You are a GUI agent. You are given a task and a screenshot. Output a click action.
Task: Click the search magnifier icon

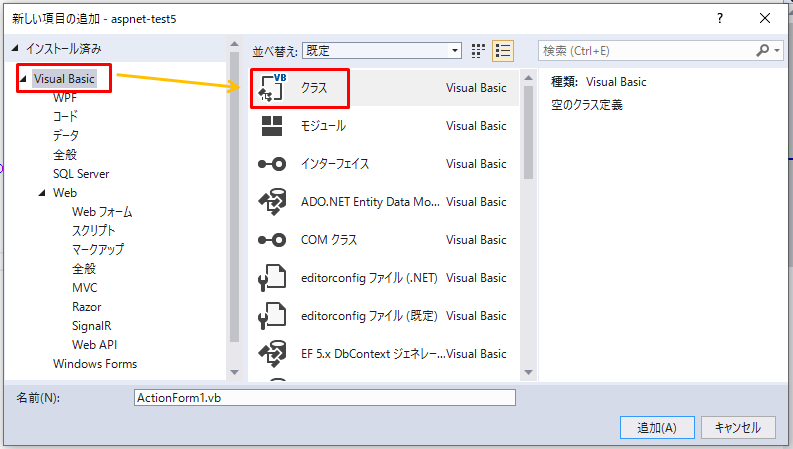(762, 51)
